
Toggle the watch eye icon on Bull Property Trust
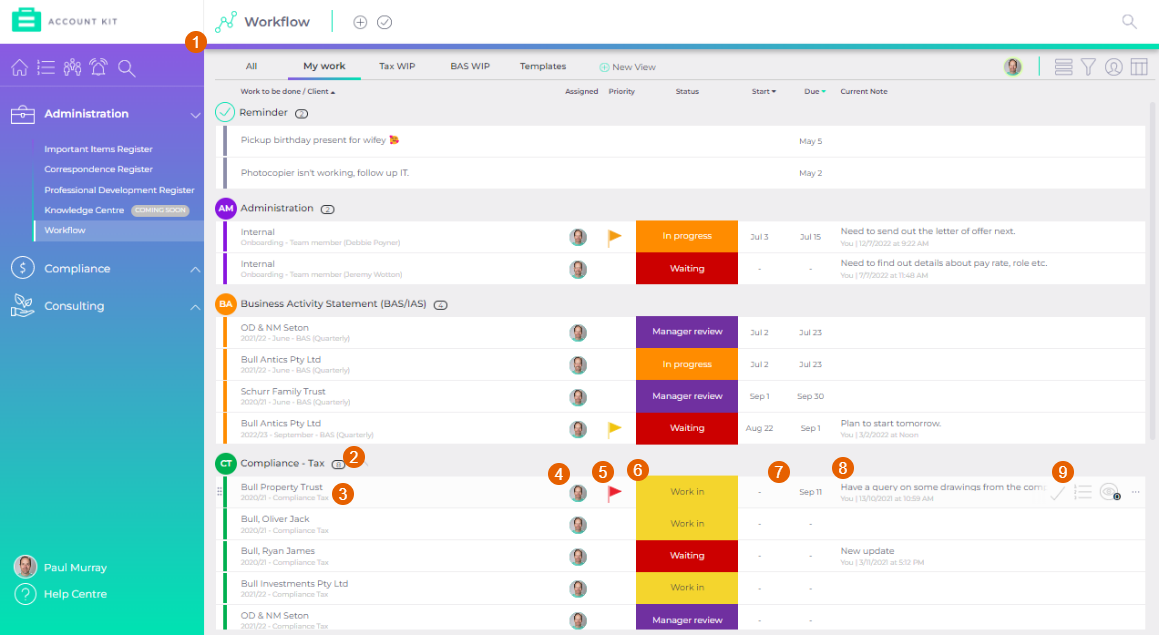coord(1108,492)
